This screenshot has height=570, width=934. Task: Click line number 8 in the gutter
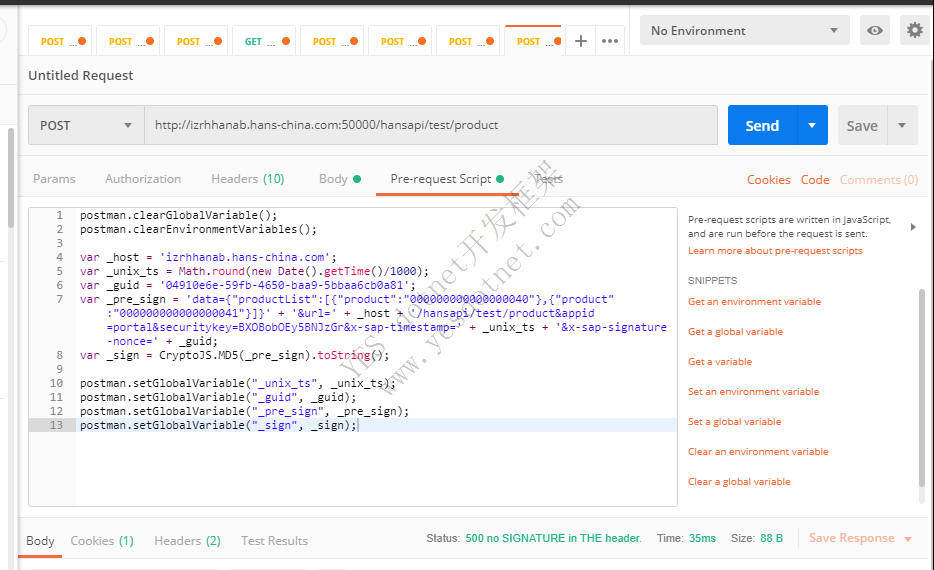point(59,355)
